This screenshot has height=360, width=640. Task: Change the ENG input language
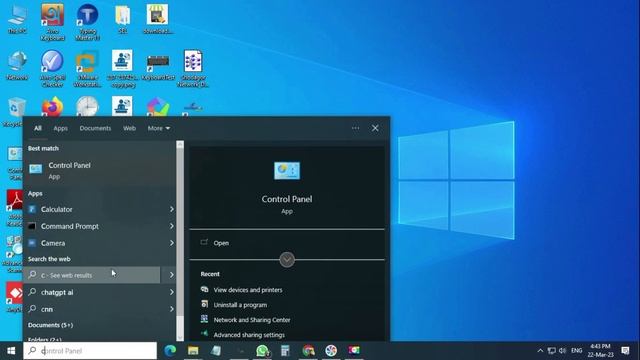pos(576,351)
